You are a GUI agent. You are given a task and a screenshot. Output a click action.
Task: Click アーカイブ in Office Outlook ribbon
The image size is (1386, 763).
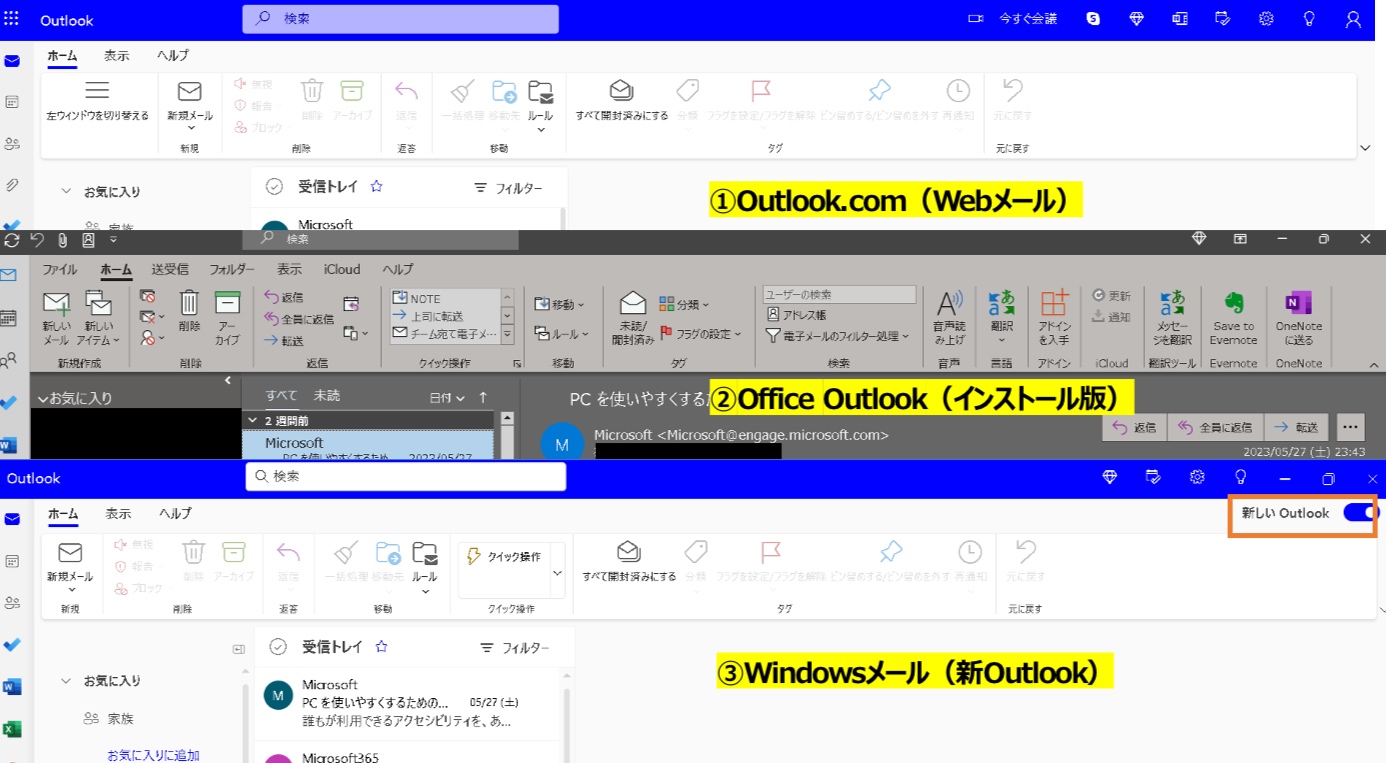point(227,318)
